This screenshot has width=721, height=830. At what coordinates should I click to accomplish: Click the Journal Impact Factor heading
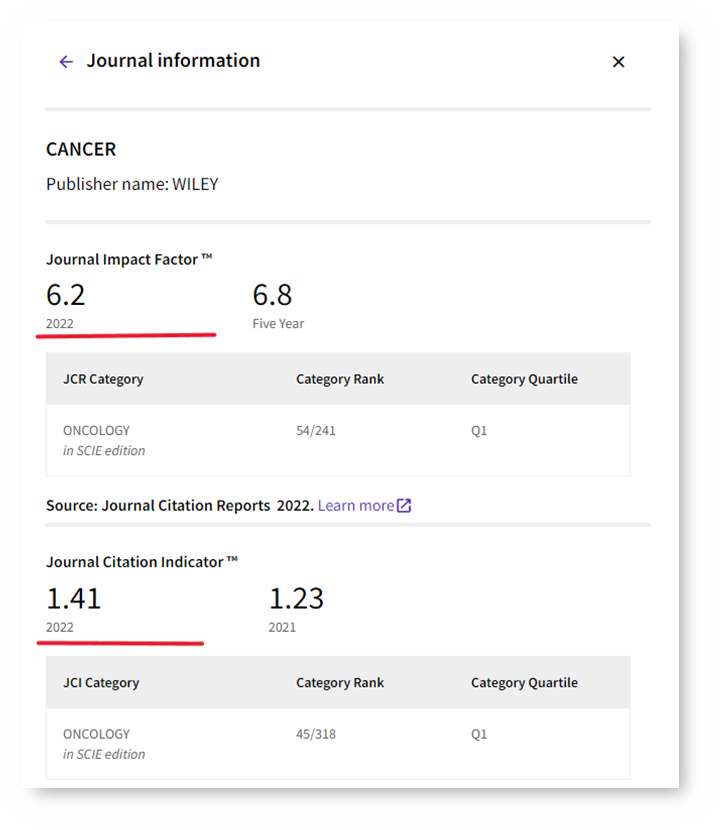[129, 259]
